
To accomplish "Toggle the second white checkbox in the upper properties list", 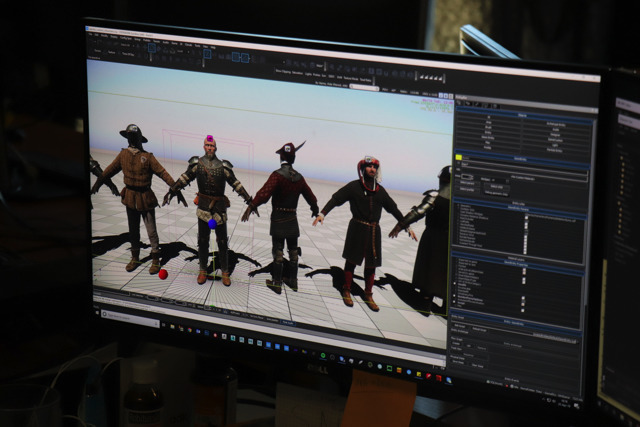I will coord(527,221).
